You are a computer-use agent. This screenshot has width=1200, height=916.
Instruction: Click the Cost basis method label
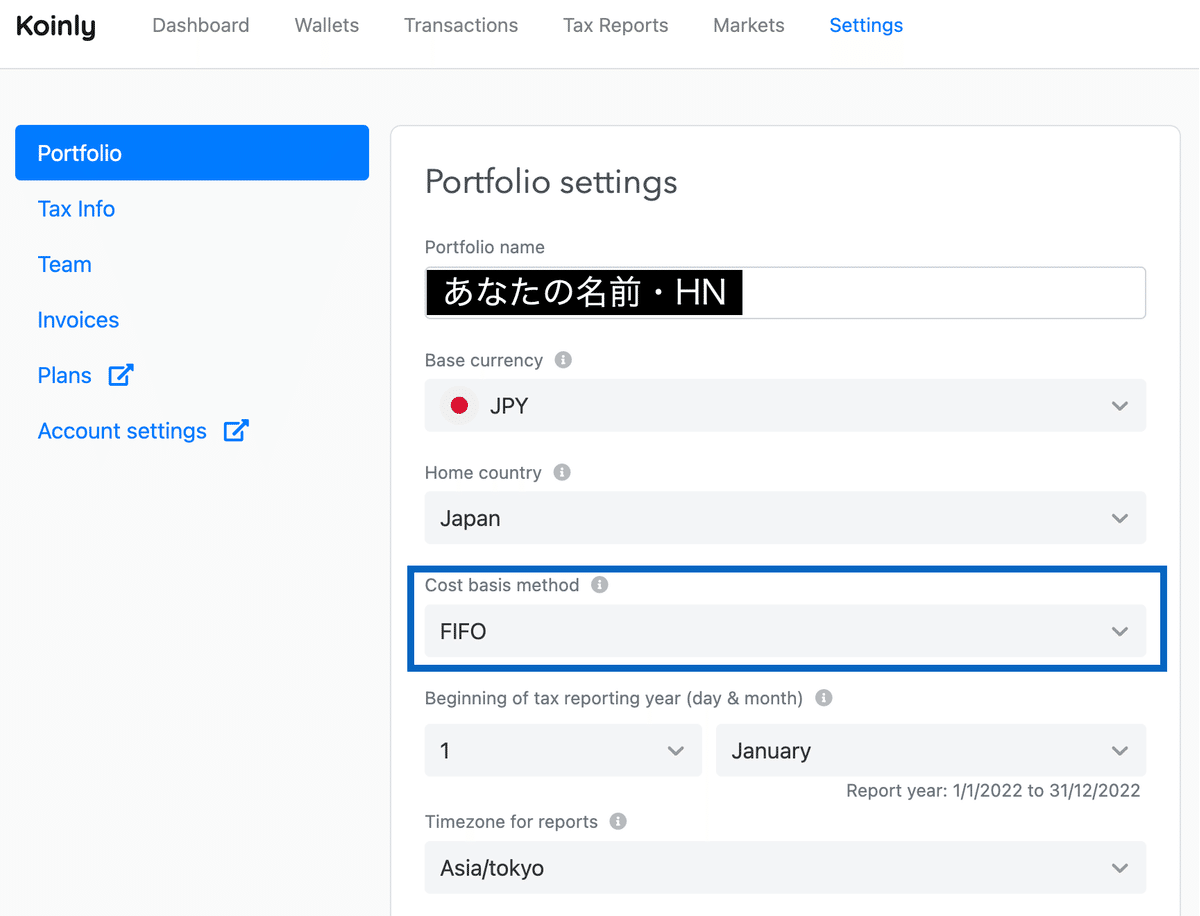click(502, 585)
